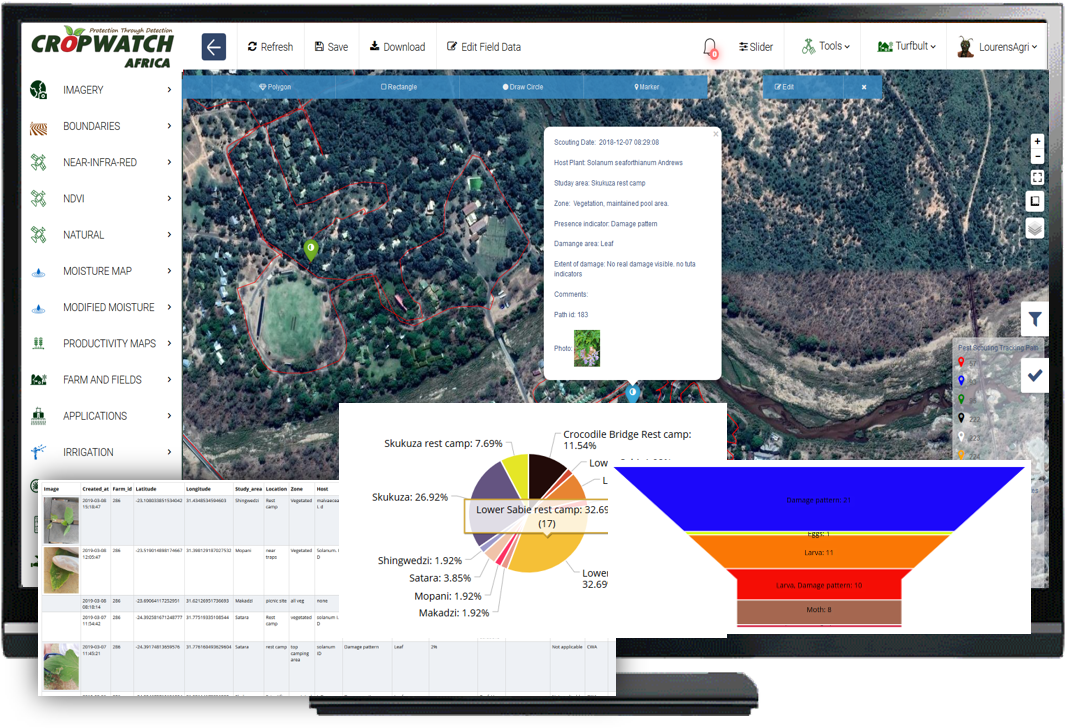Select the yellow-green Skukuza rest camp slice
Image resolution: width=1066 pixels, height=728 pixels.
click(516, 472)
